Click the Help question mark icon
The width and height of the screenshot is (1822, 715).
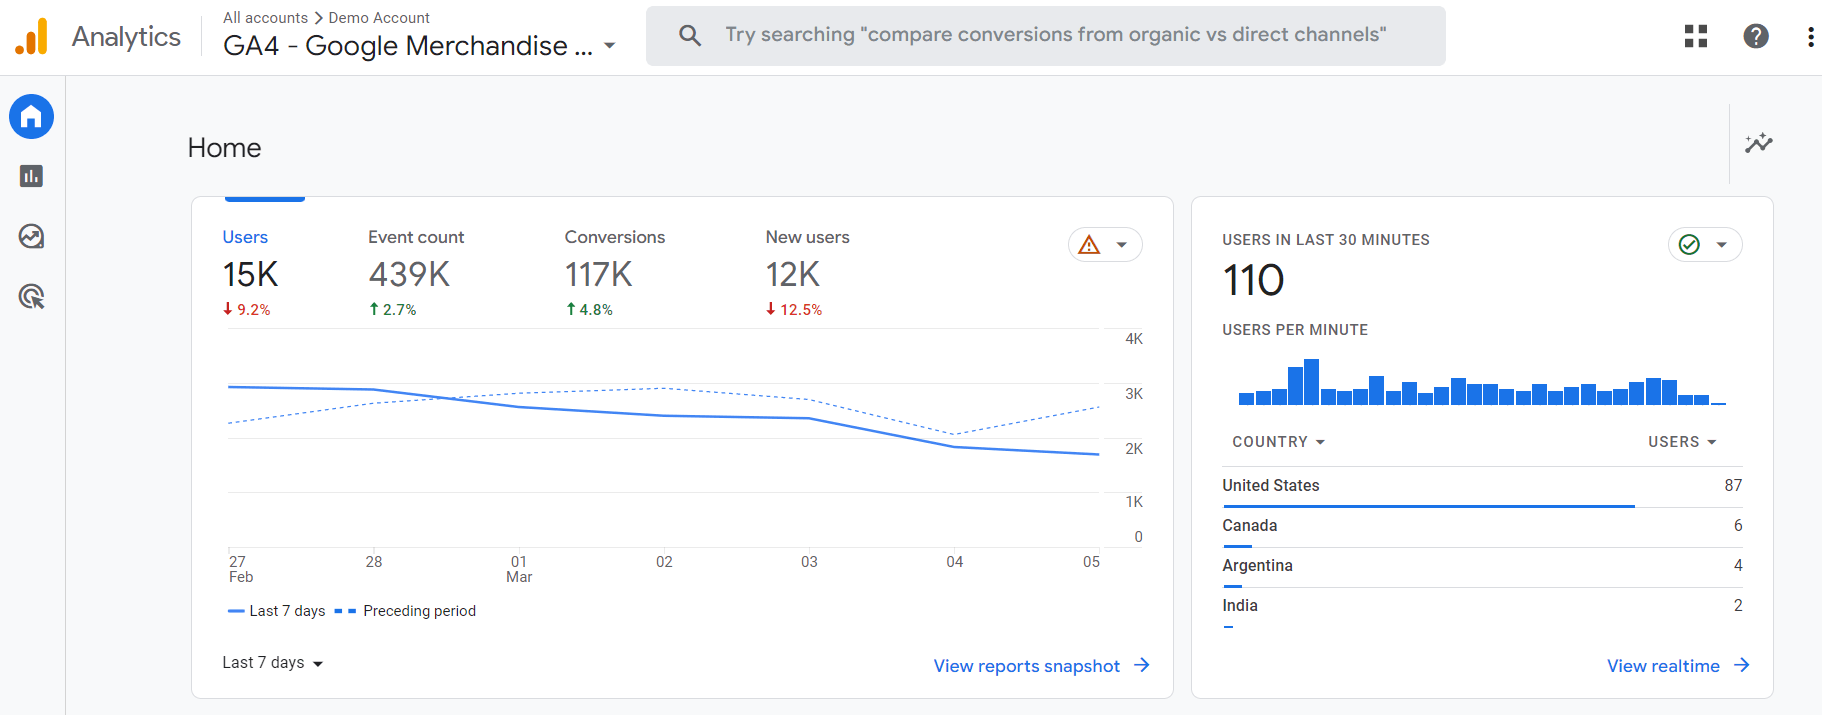[x=1755, y=36]
